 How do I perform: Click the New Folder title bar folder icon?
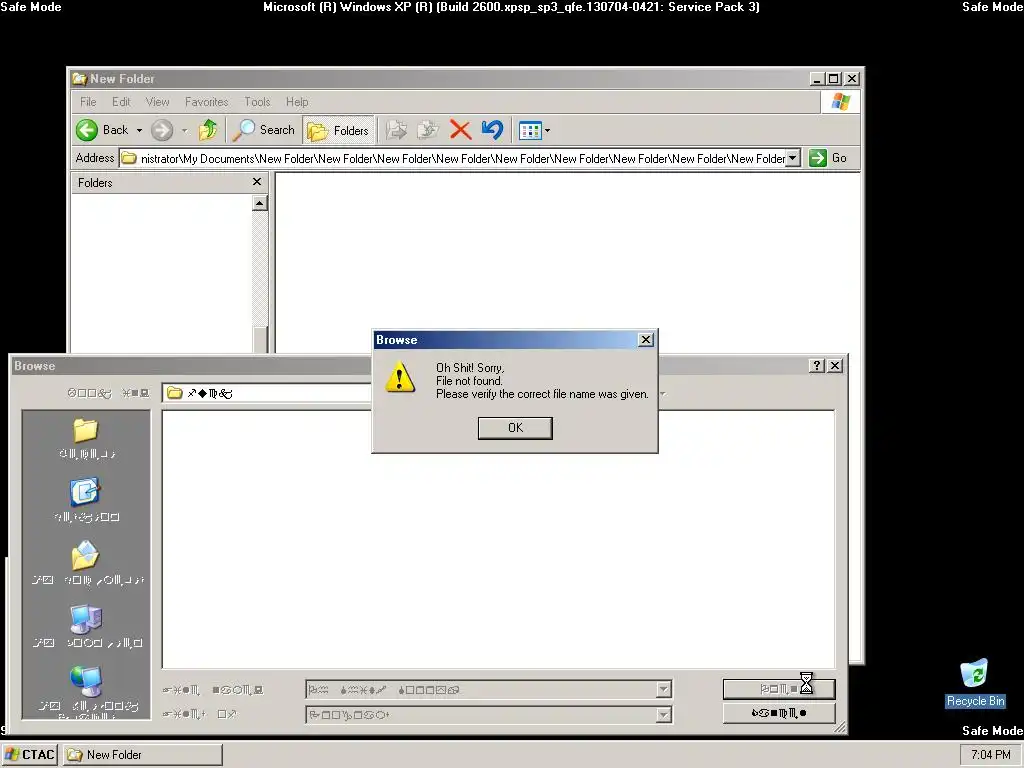80,79
